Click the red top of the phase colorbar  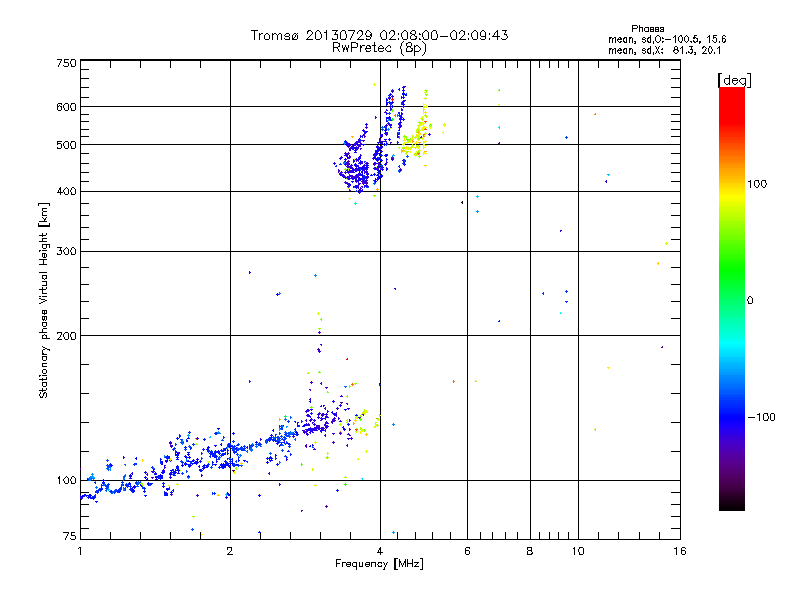pyautogui.click(x=731, y=93)
